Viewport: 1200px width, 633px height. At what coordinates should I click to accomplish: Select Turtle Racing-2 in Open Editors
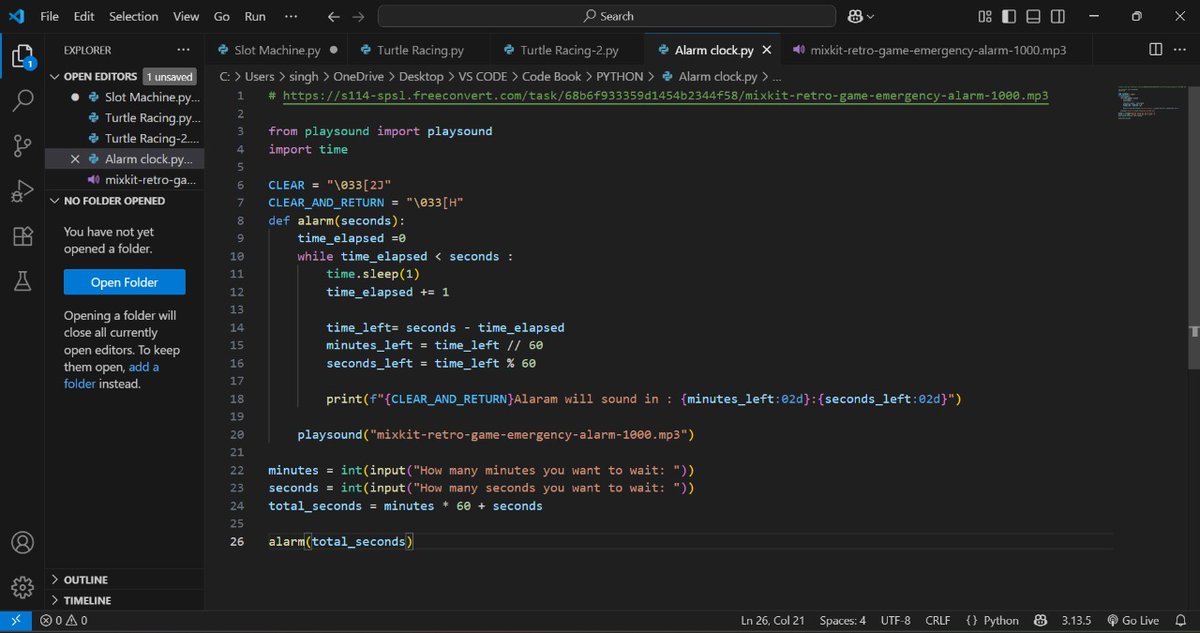(x=125, y=138)
